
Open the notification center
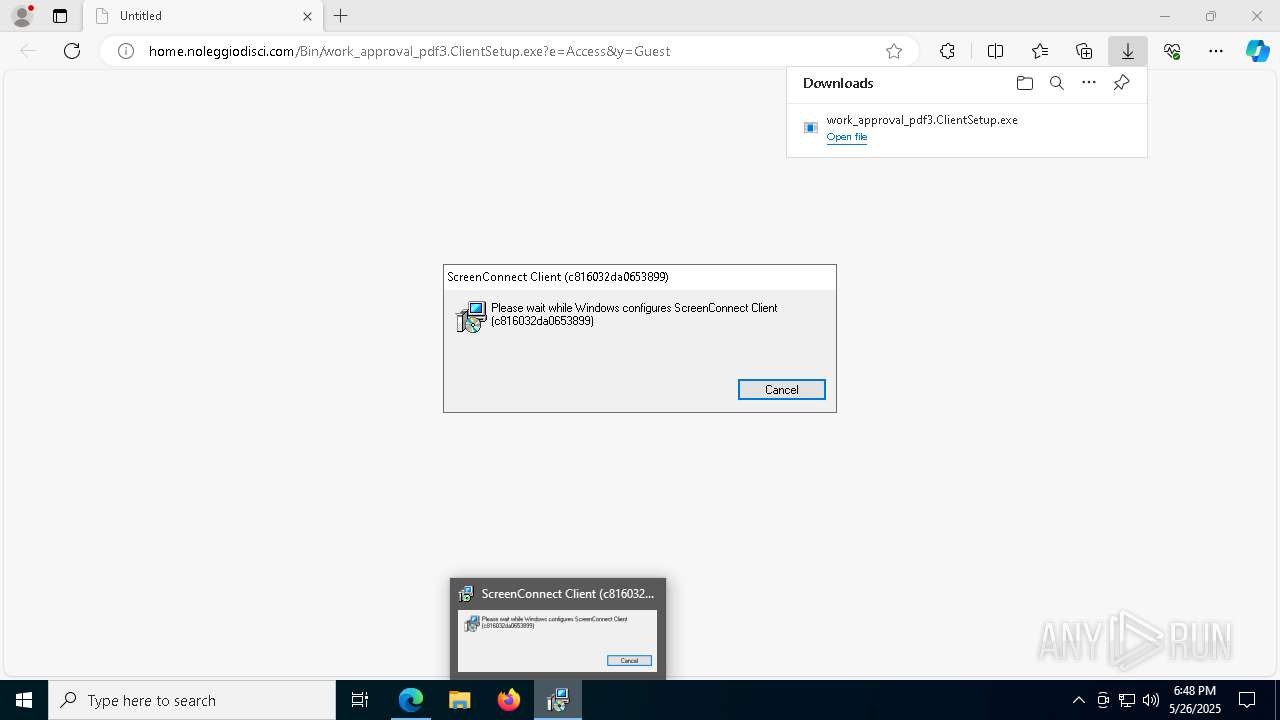click(x=1247, y=700)
